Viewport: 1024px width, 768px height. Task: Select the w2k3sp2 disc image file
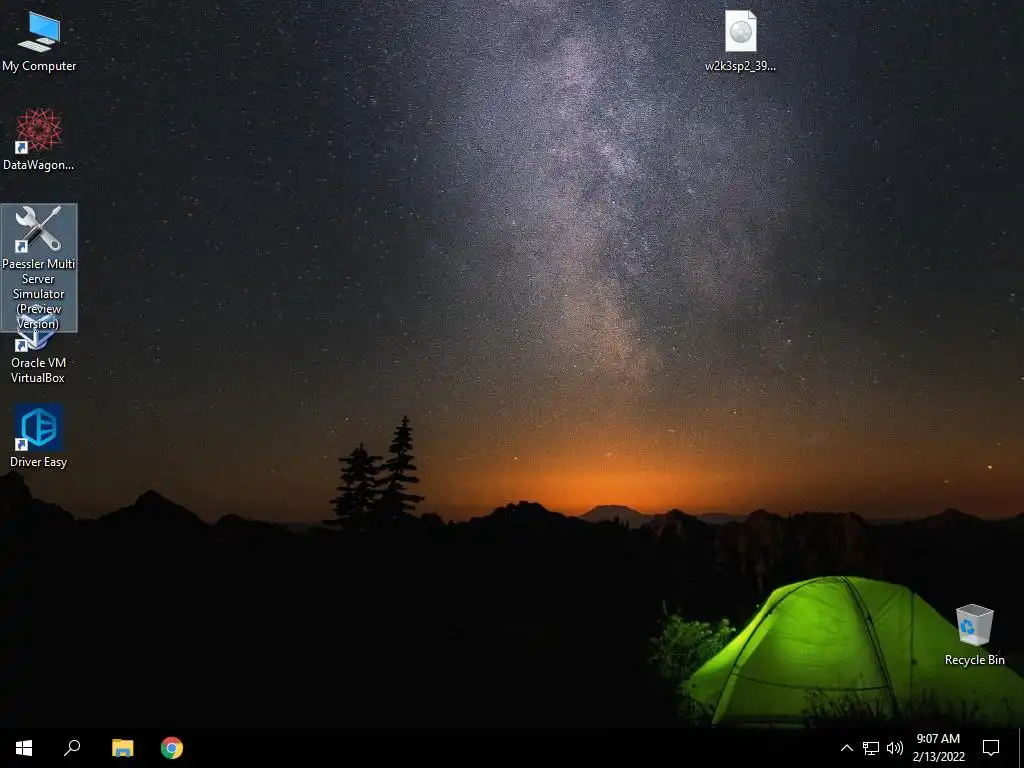point(740,40)
